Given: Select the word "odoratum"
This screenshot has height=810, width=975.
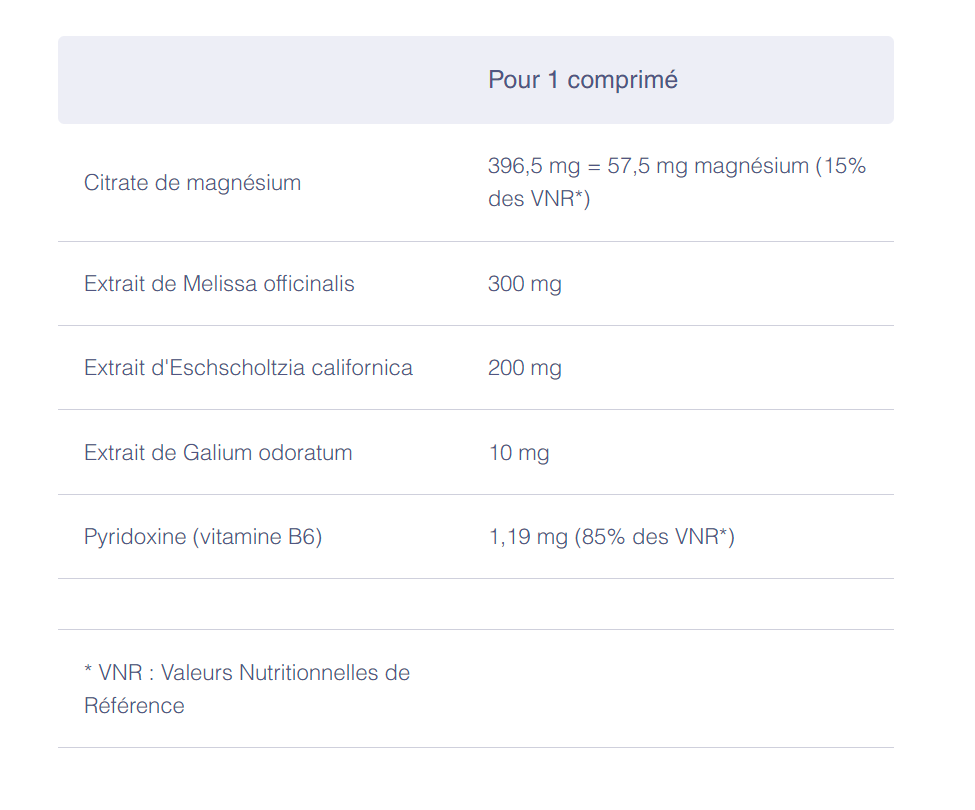Looking at the screenshot, I should 305,453.
